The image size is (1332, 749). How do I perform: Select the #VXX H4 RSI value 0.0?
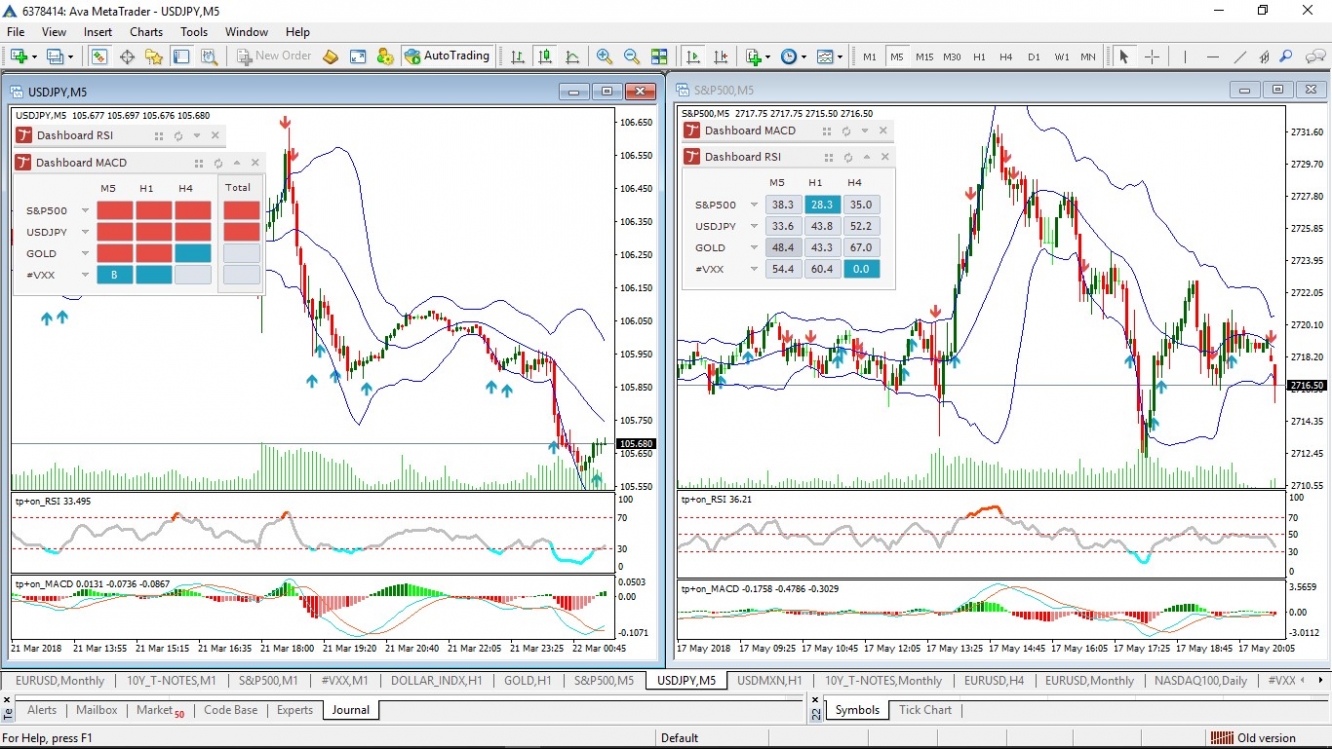pyautogui.click(x=862, y=269)
